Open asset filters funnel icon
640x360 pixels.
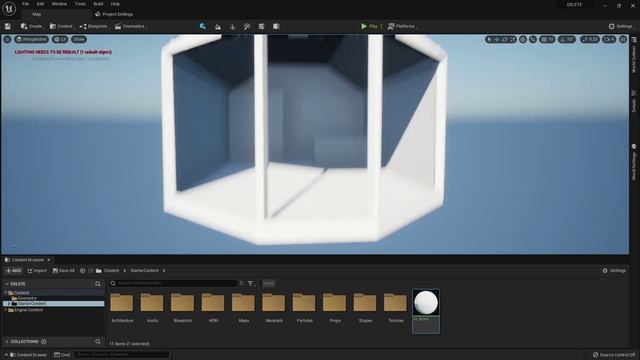coord(251,283)
